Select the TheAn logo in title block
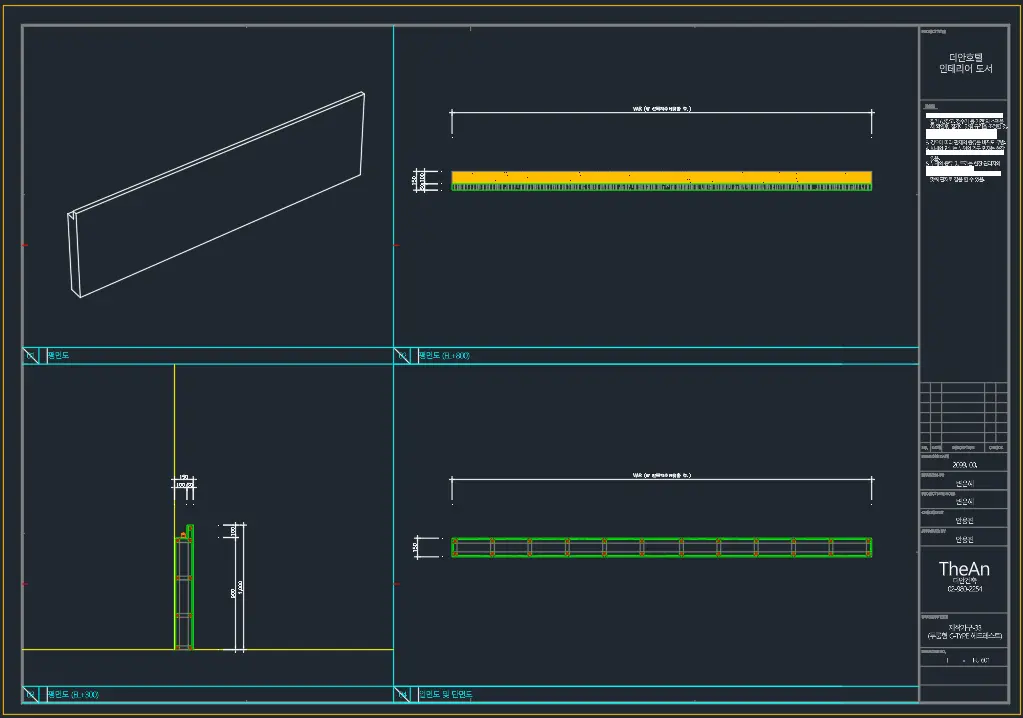 click(964, 569)
